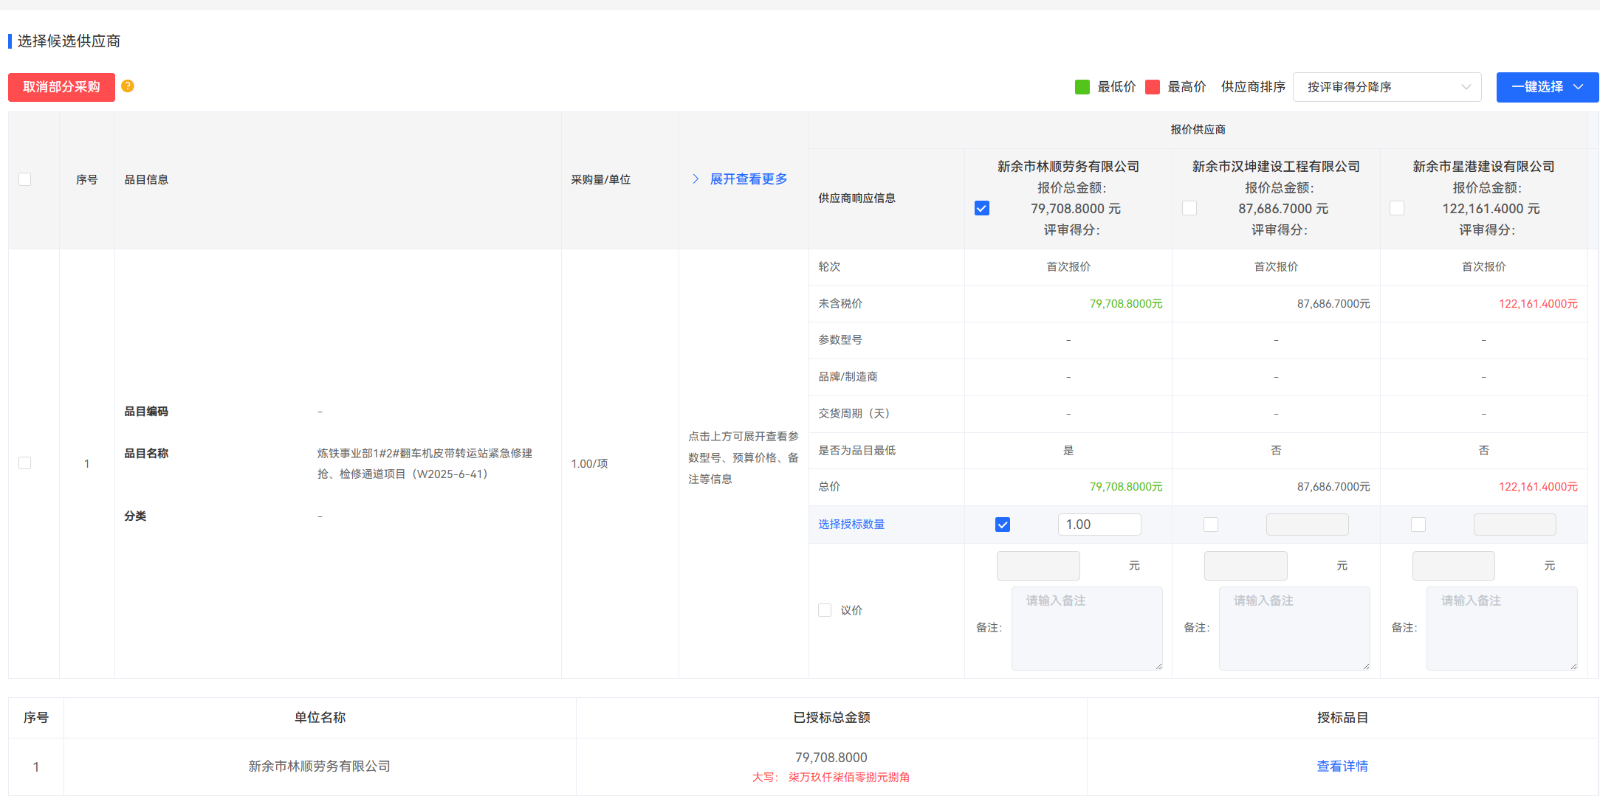The image size is (1600, 796).
Task: Toggle the 议价 checkbox
Action: point(825,610)
